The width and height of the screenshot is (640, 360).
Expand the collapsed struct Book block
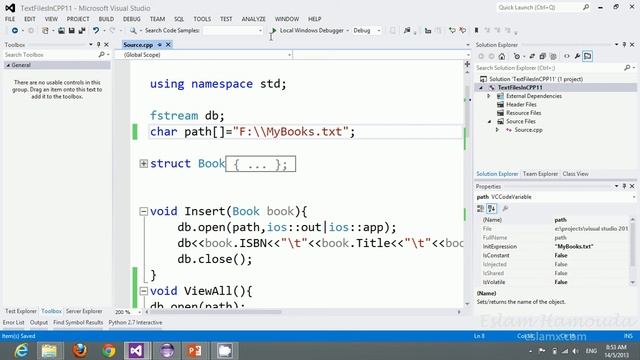click(x=143, y=164)
